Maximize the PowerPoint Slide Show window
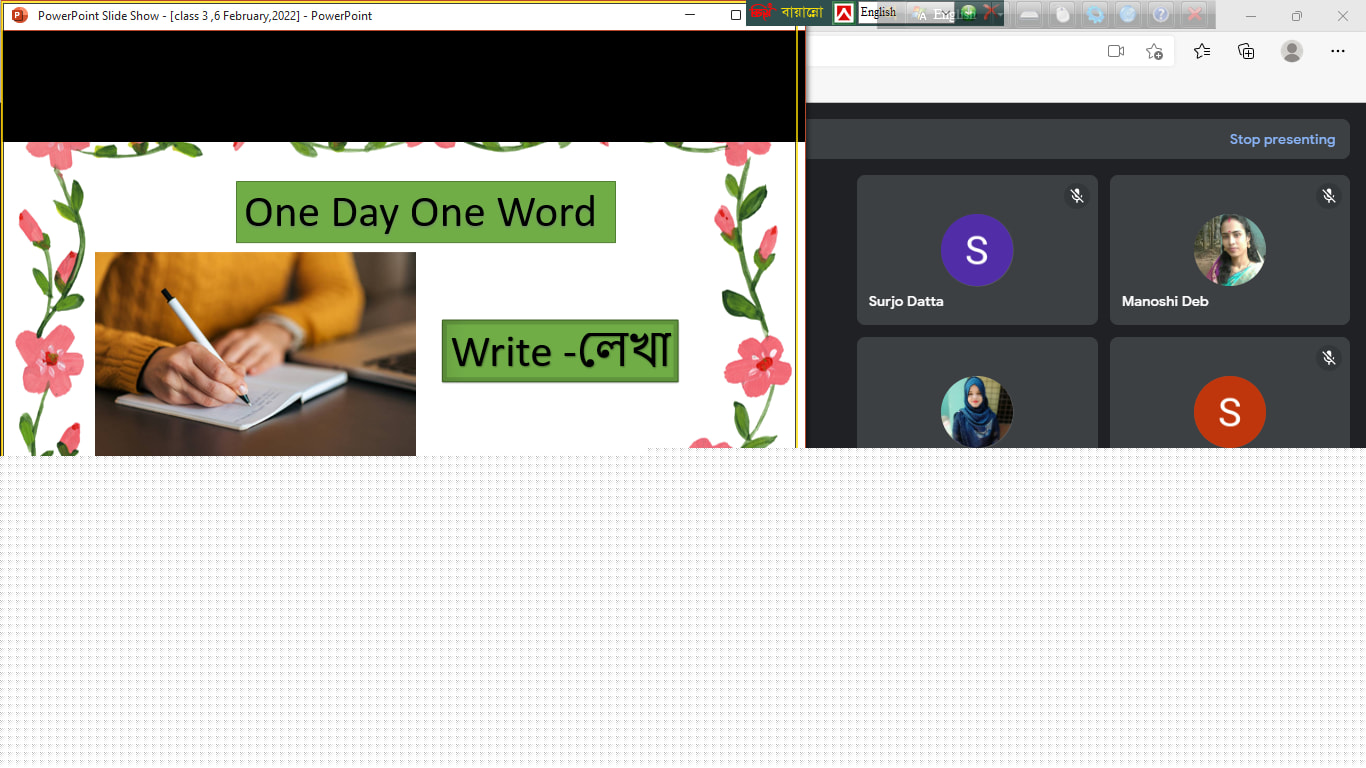This screenshot has height=768, width=1366. (x=736, y=15)
